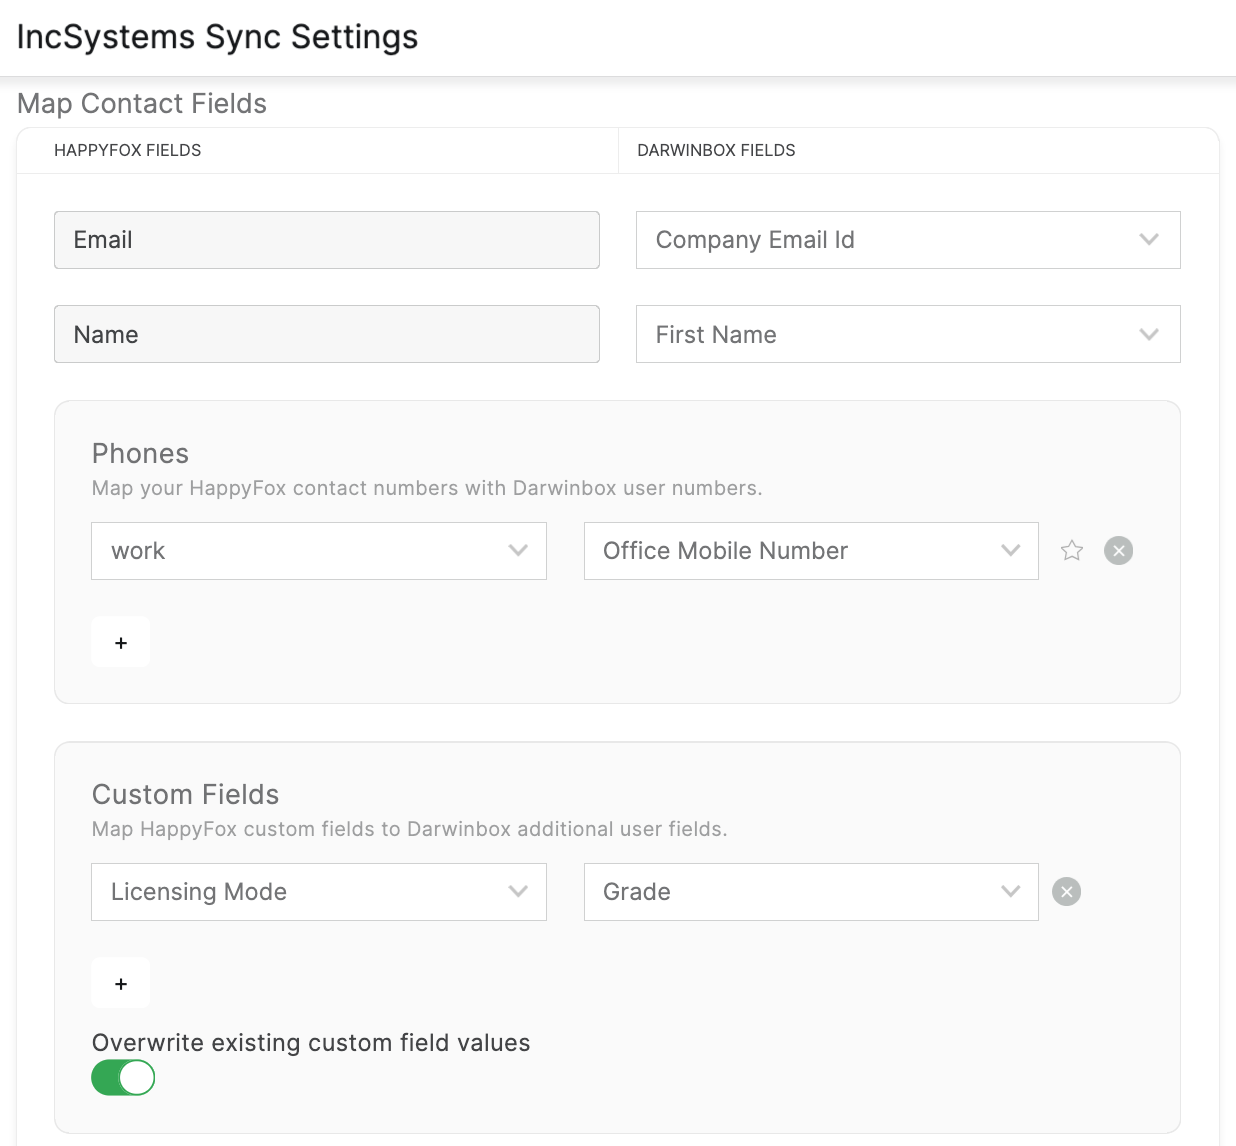This screenshot has height=1146, width=1236.
Task: Click the Email HappyFox field
Action: point(327,240)
